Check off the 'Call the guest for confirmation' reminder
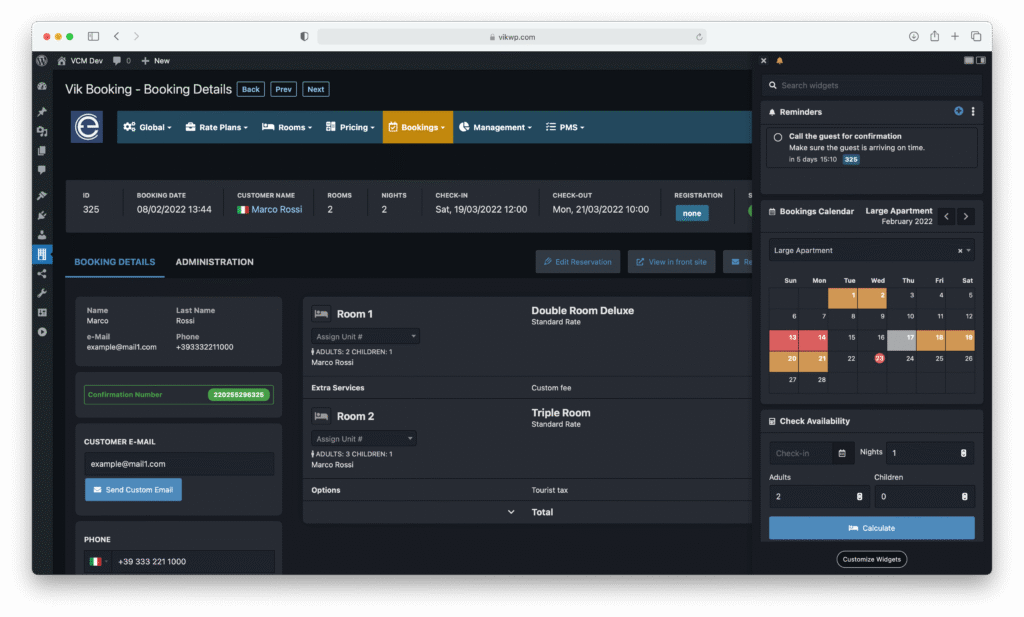This screenshot has height=617, width=1024. coord(778,137)
